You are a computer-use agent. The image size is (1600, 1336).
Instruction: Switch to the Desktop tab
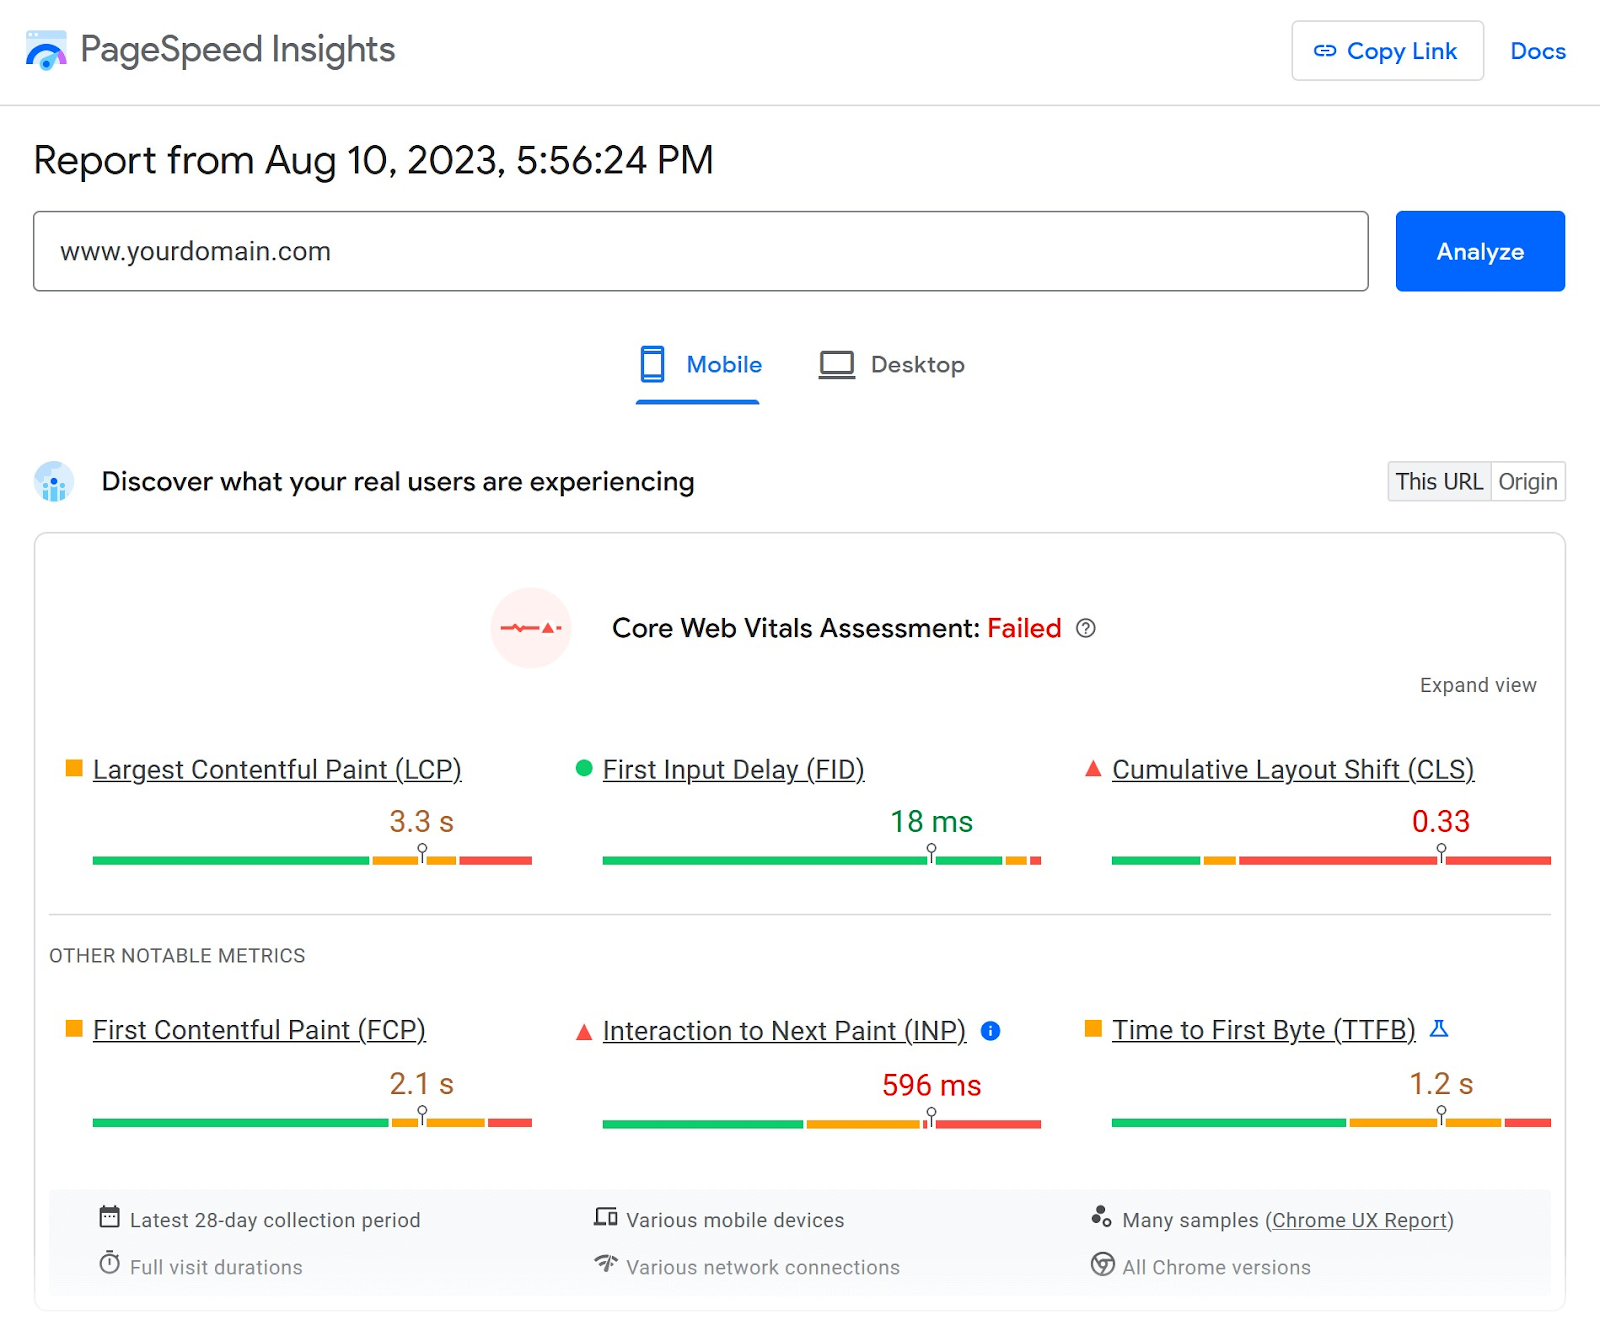[x=890, y=364]
